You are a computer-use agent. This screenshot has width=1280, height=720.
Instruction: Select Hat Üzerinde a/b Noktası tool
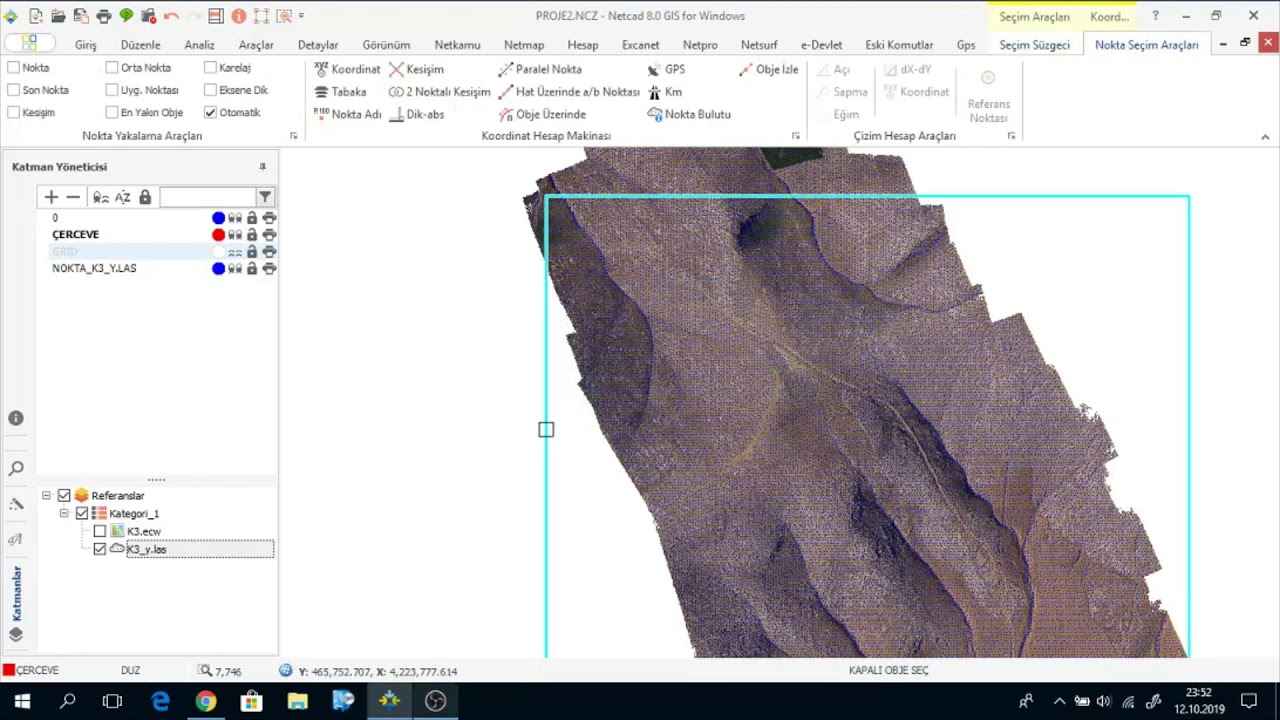click(569, 91)
